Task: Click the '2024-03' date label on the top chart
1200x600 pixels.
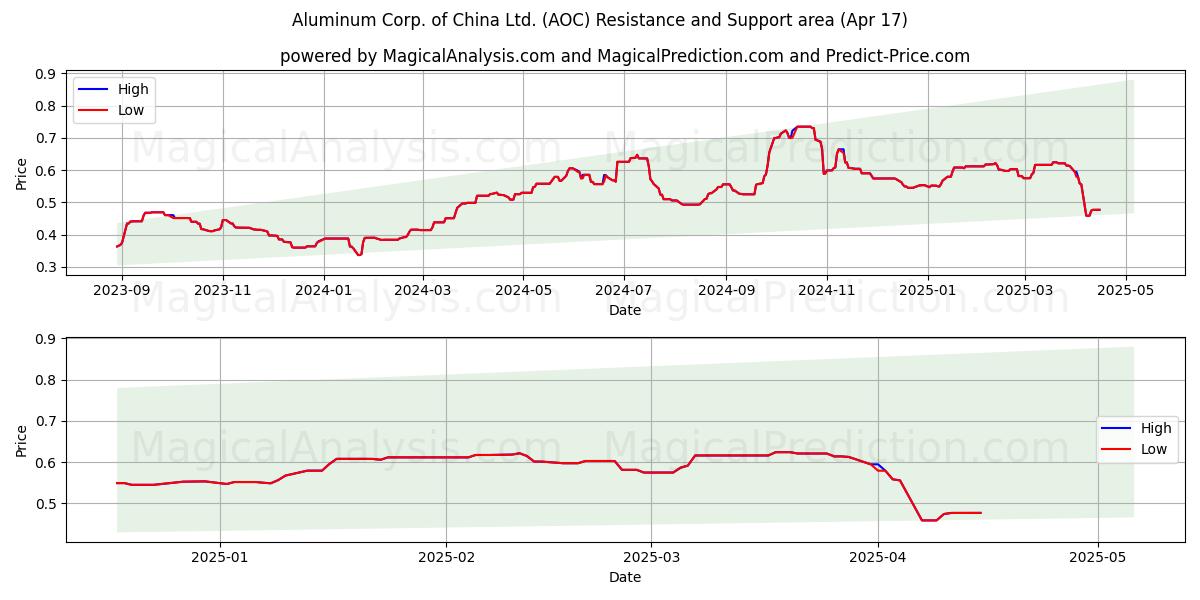Action: (423, 293)
